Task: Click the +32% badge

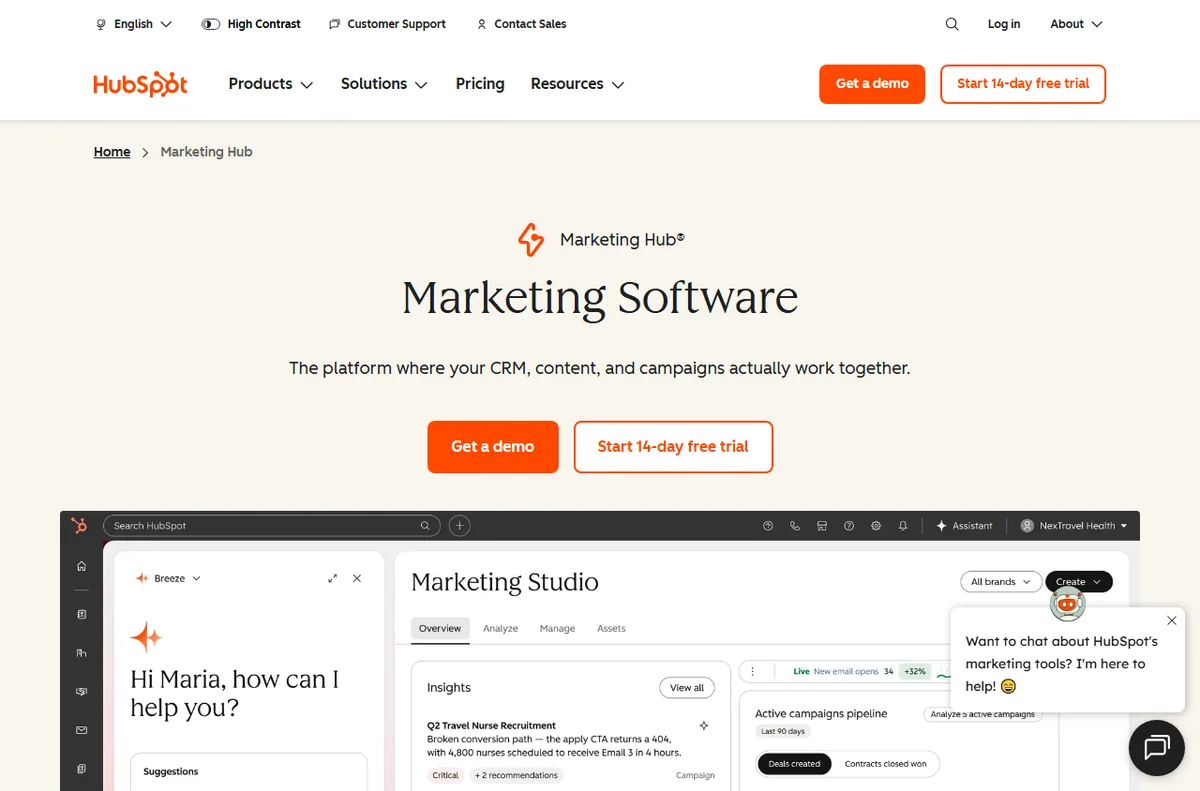Action: tap(914, 672)
